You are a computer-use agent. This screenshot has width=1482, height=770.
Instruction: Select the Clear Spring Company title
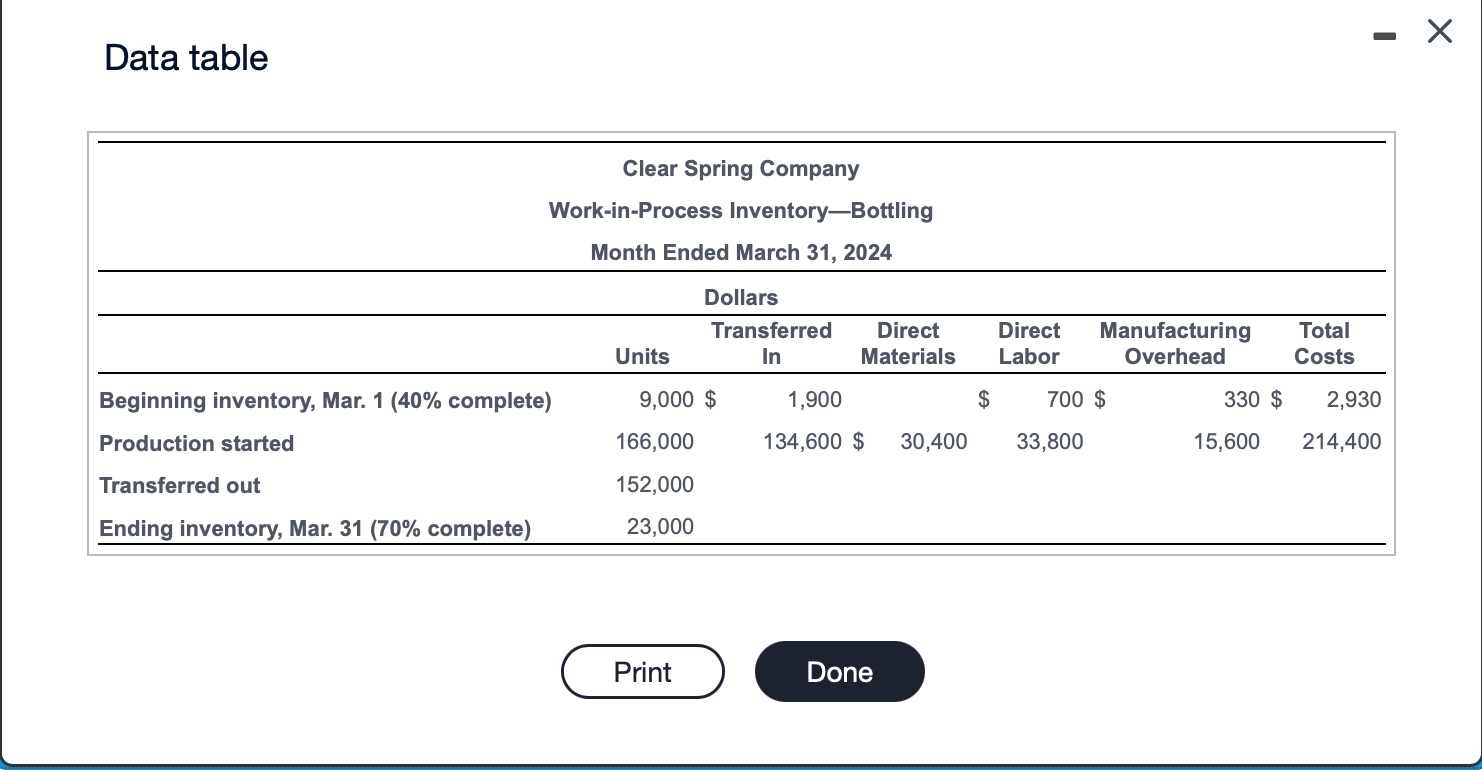coord(740,168)
